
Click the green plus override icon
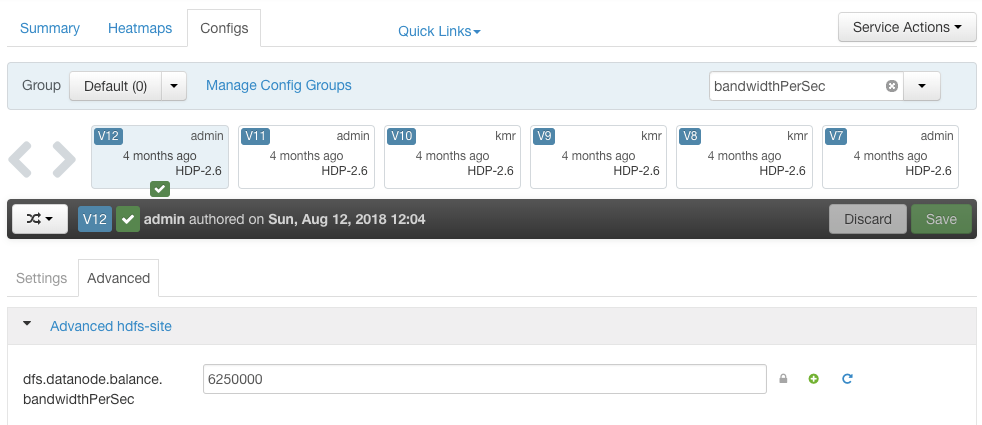[814, 379]
